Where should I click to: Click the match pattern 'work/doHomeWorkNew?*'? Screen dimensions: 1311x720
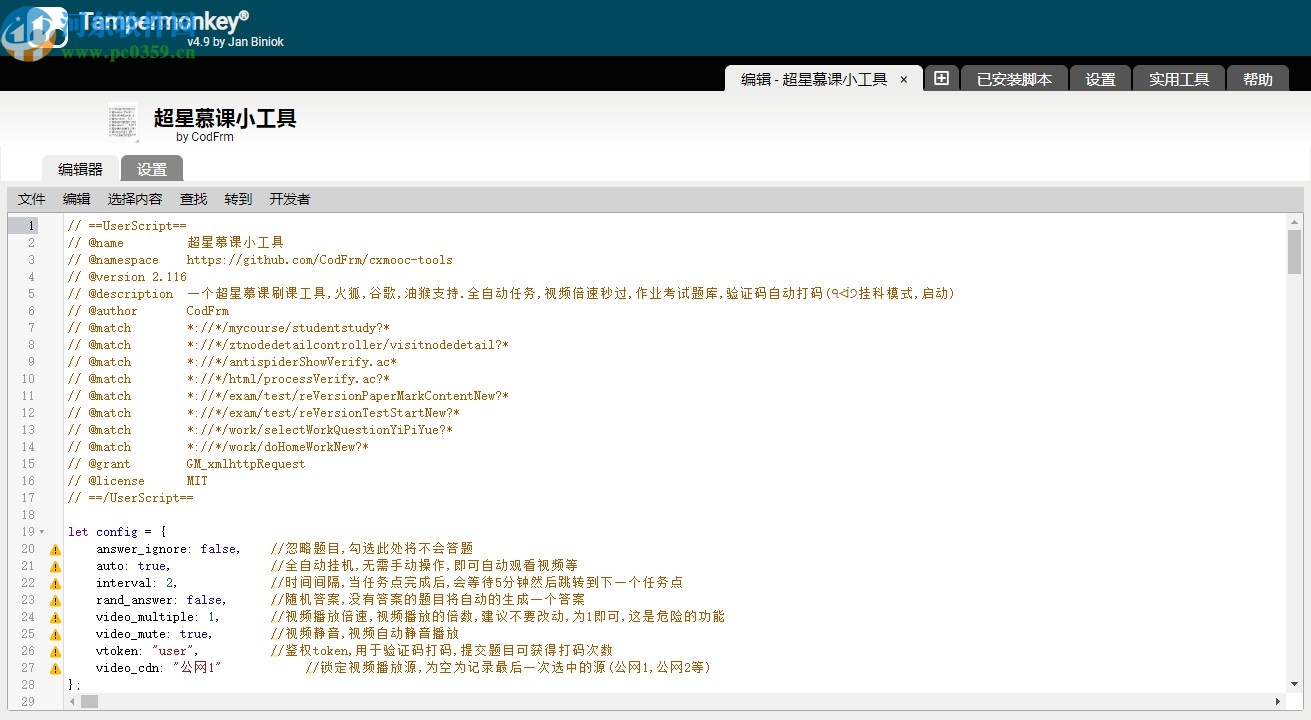pyautogui.click(x=278, y=447)
